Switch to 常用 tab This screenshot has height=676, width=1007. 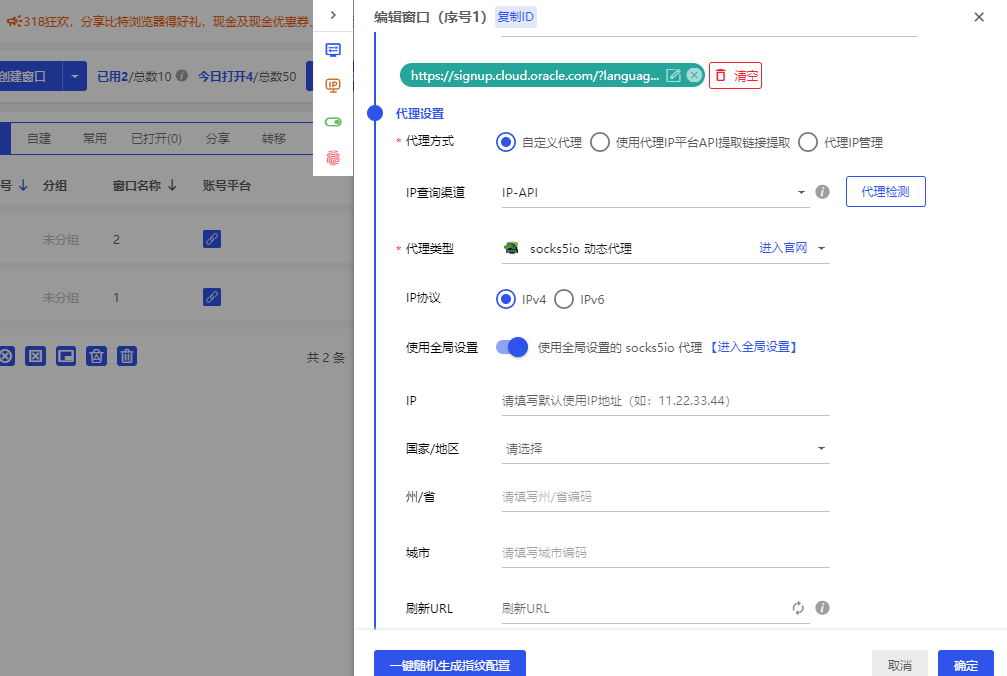[x=94, y=139]
